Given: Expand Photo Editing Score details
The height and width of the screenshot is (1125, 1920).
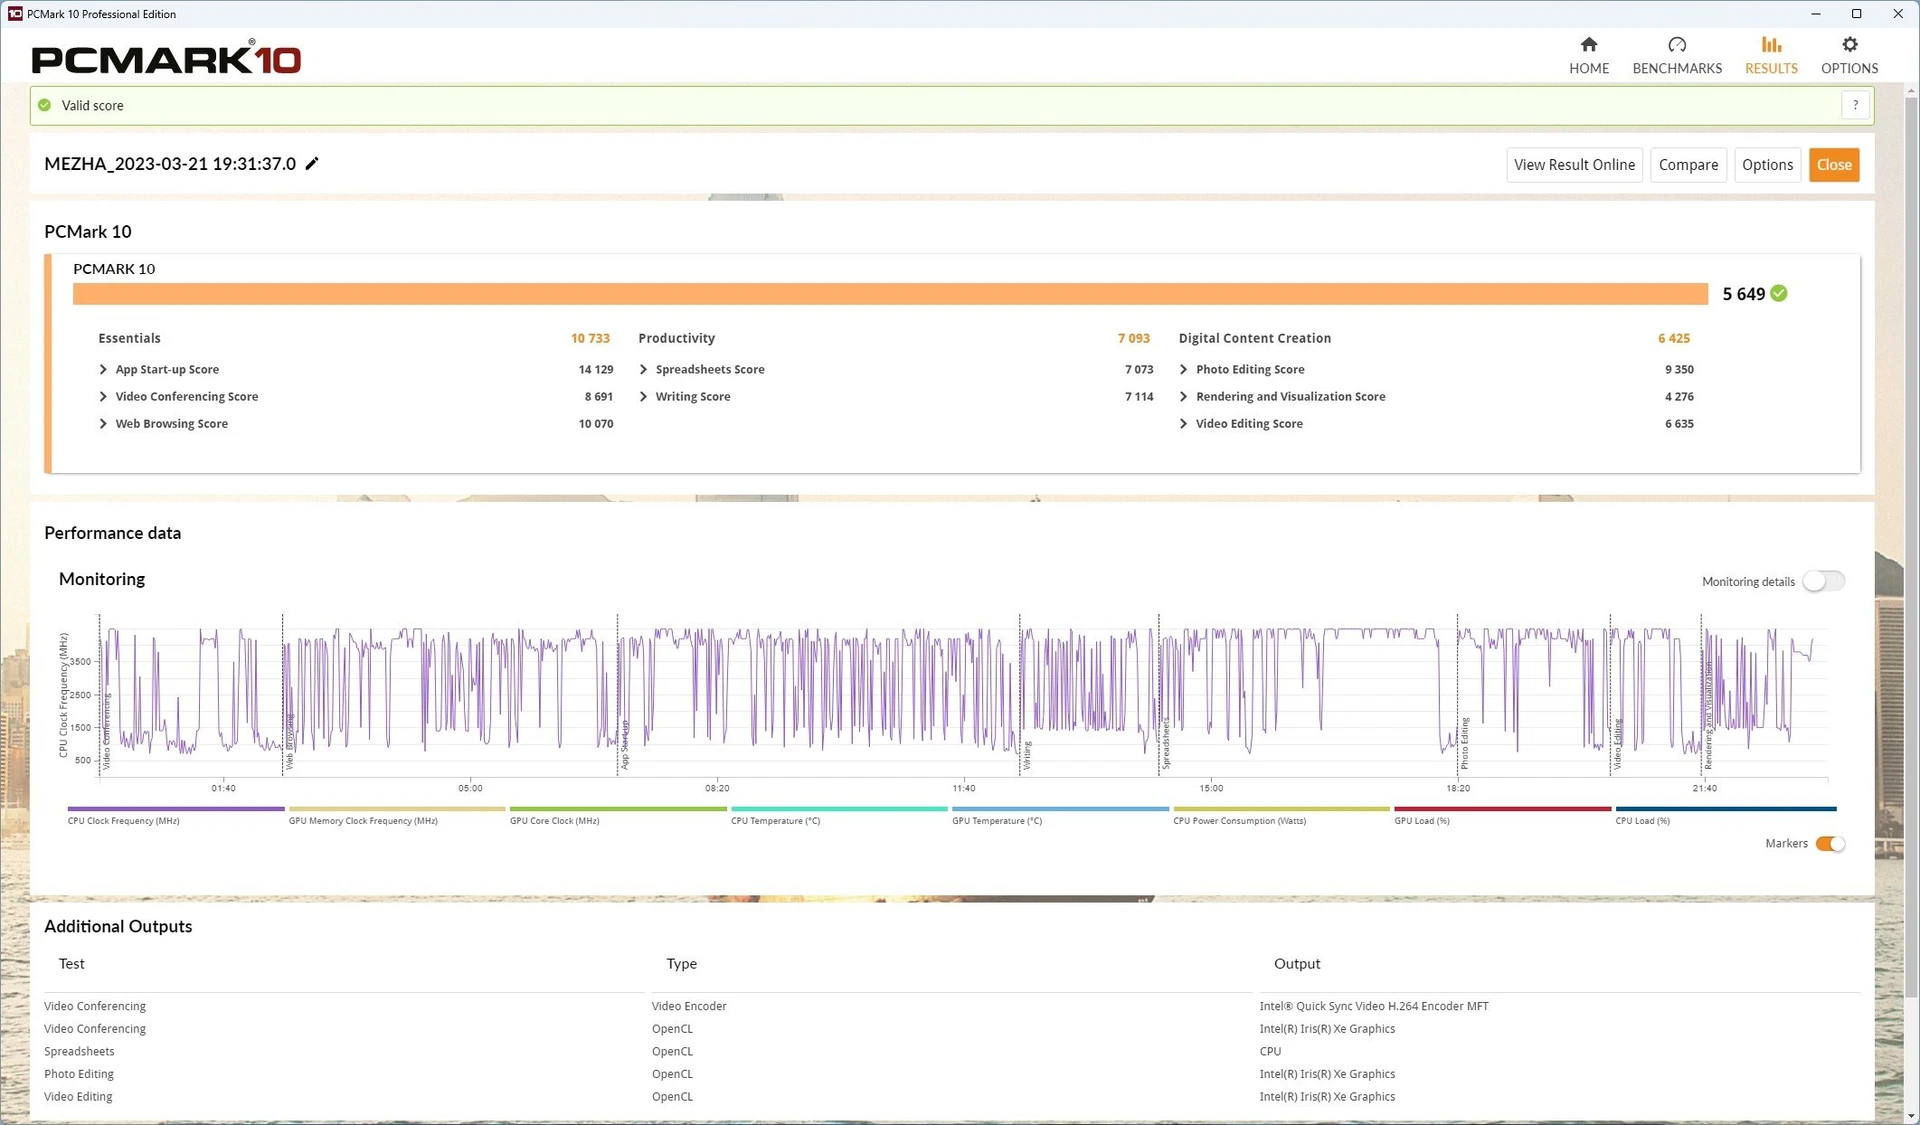Looking at the screenshot, I should (1183, 369).
